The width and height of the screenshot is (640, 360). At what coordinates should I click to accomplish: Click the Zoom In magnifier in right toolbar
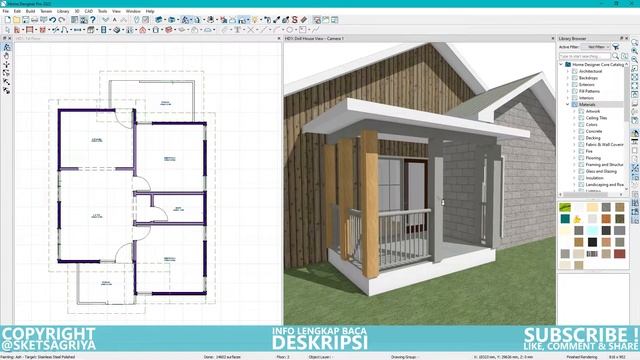(635, 51)
